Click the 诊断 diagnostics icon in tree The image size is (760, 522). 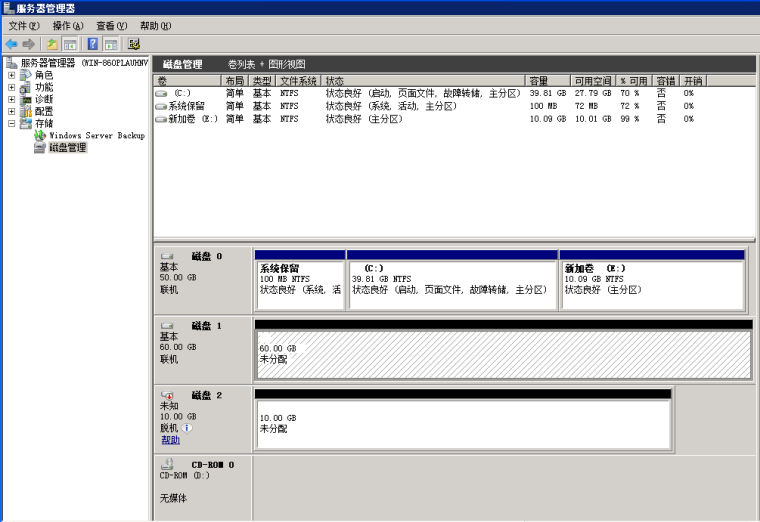click(x=26, y=99)
